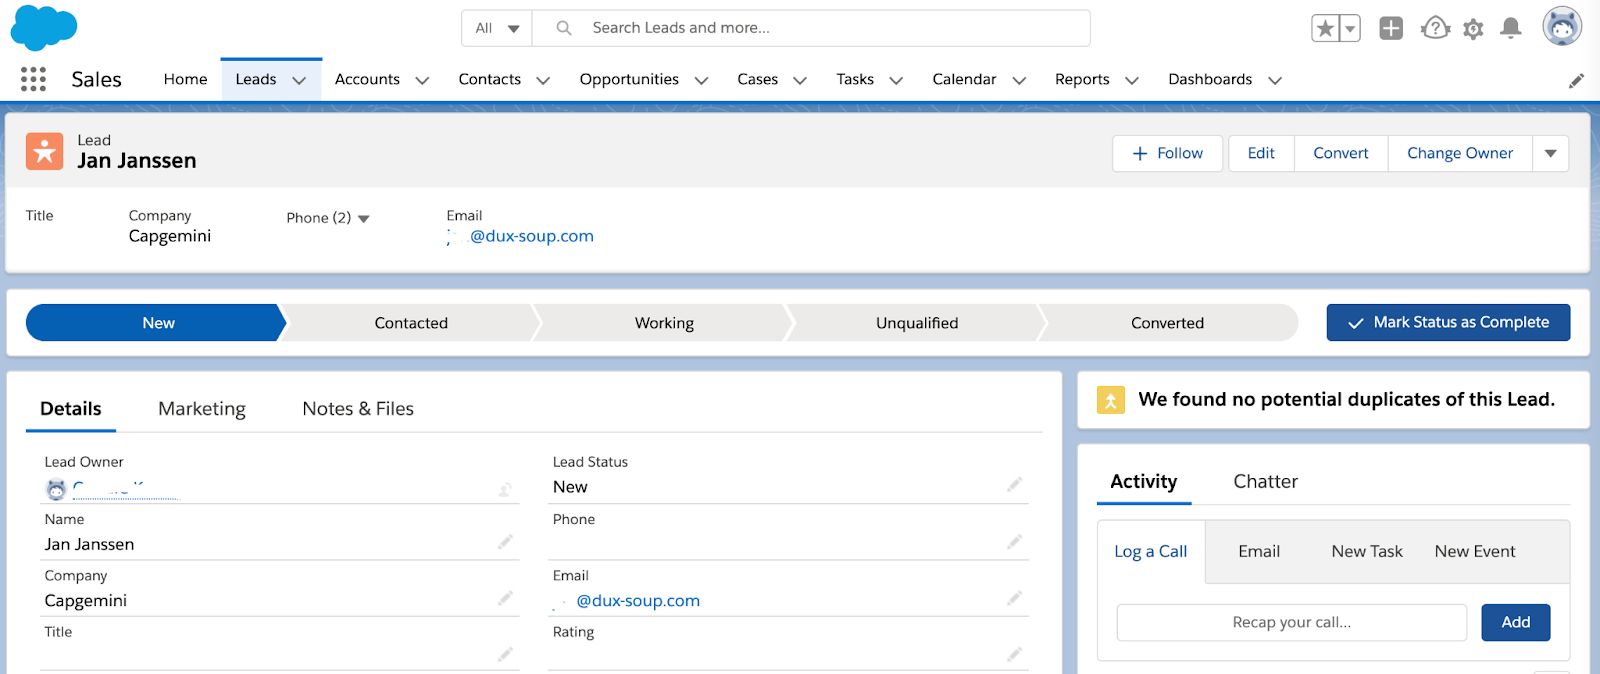Open the Accounts tab
Screen dimensions: 1600x674
[367, 79]
